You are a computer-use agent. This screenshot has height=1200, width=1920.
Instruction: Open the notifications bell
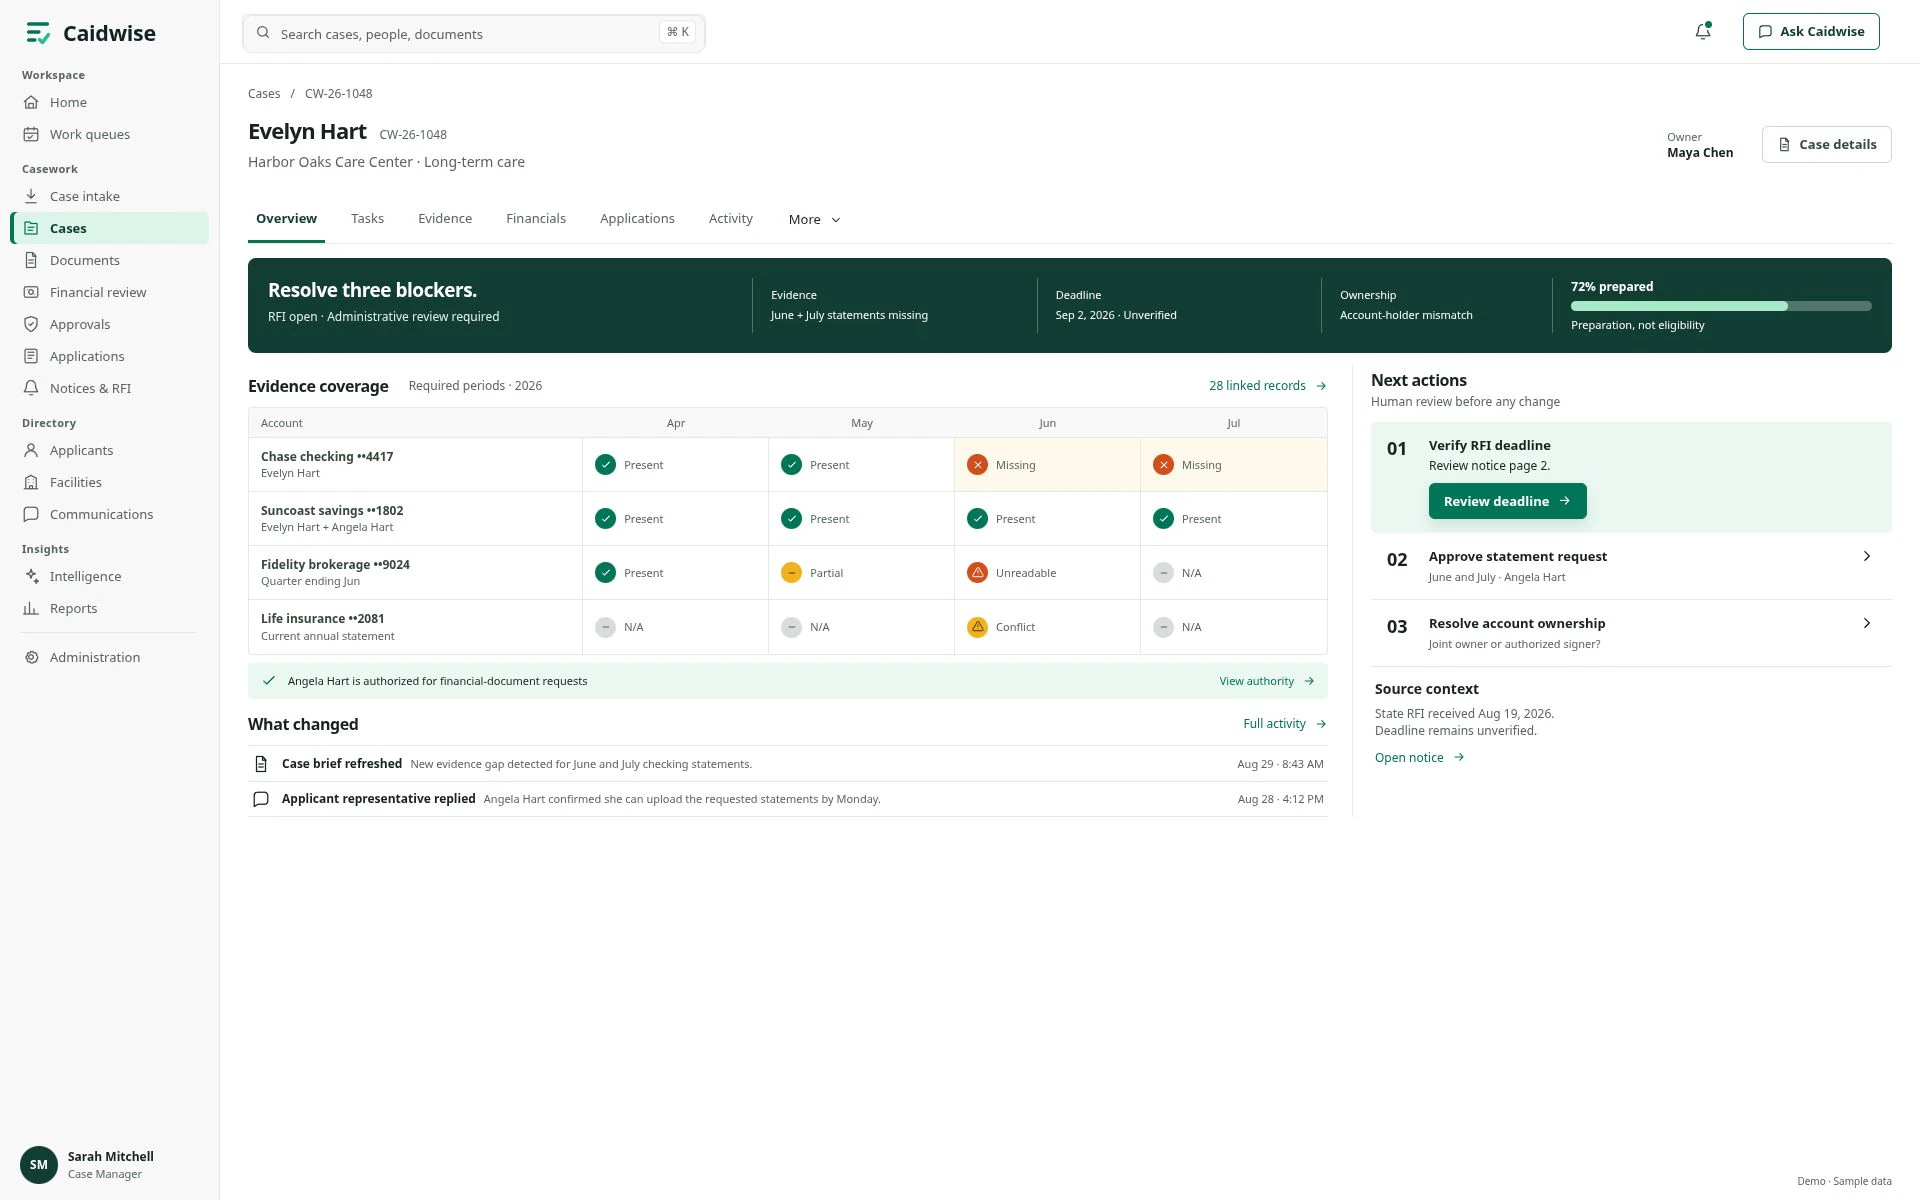coord(1703,31)
